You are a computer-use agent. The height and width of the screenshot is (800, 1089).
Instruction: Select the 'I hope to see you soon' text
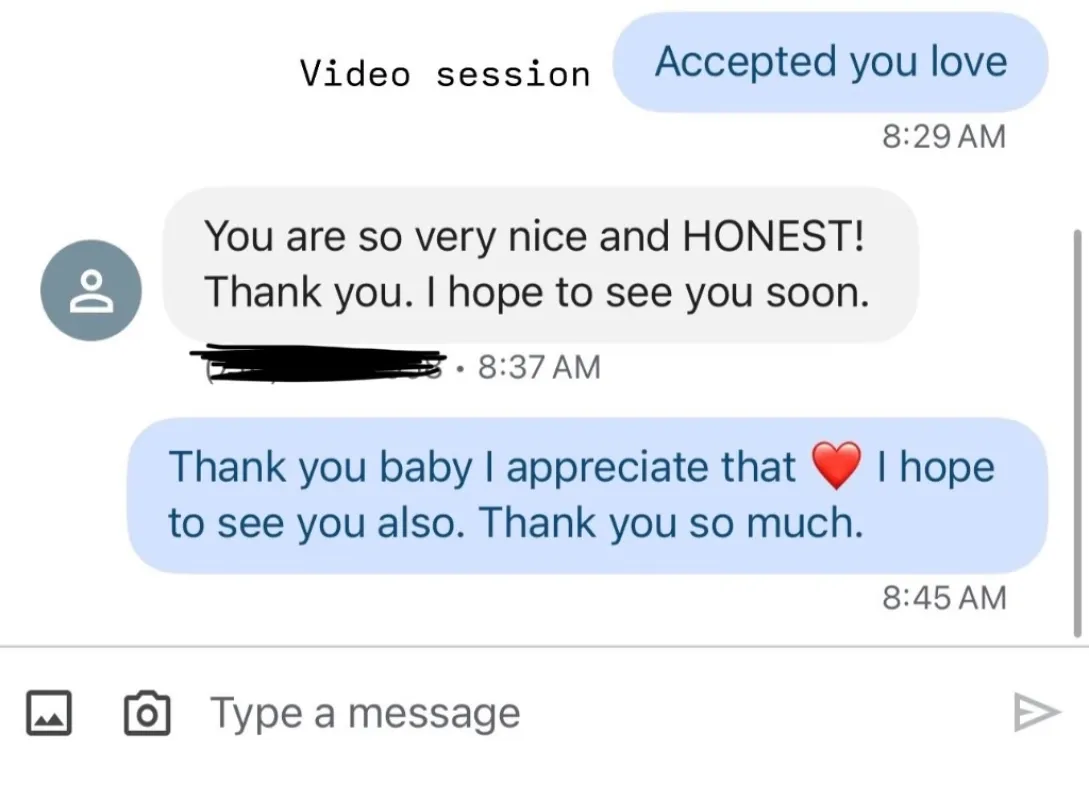(x=642, y=292)
